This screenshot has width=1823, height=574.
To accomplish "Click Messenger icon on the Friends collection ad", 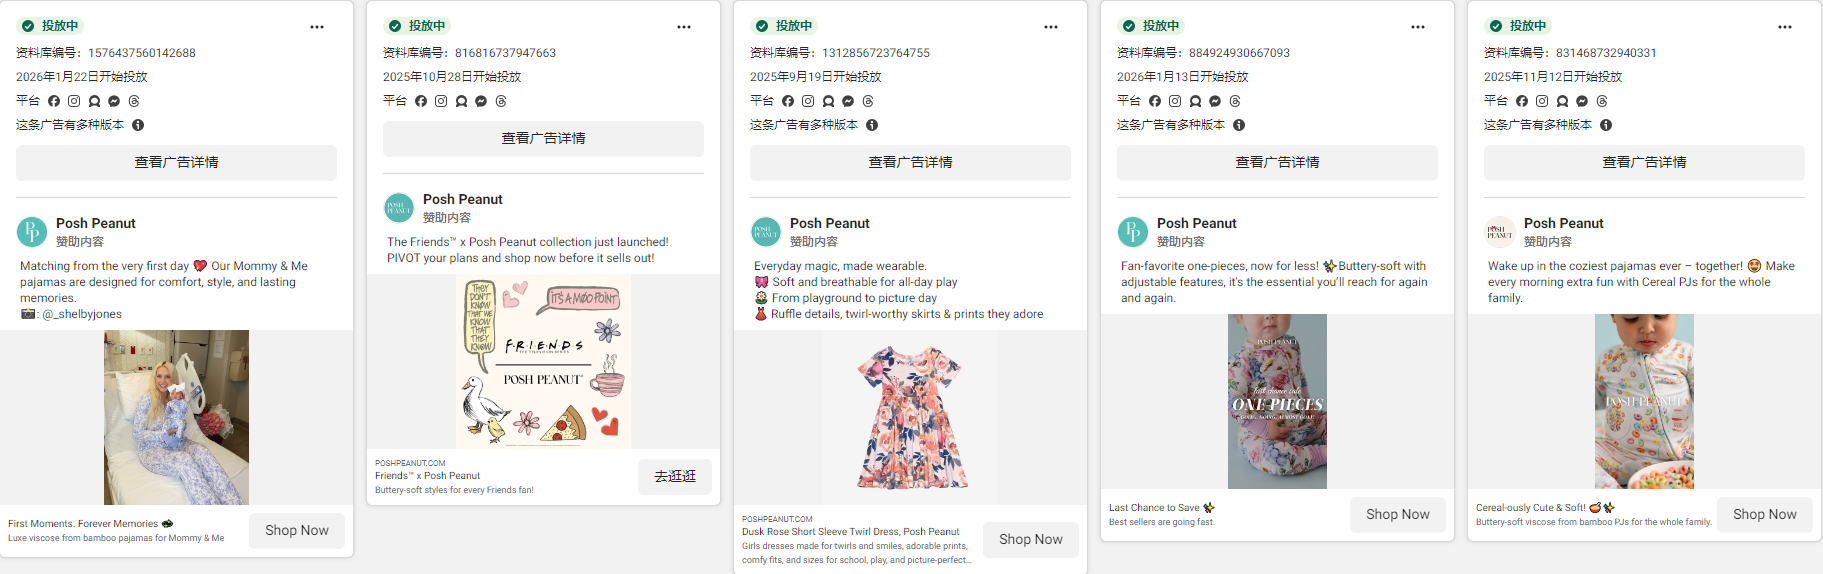I will (481, 101).
